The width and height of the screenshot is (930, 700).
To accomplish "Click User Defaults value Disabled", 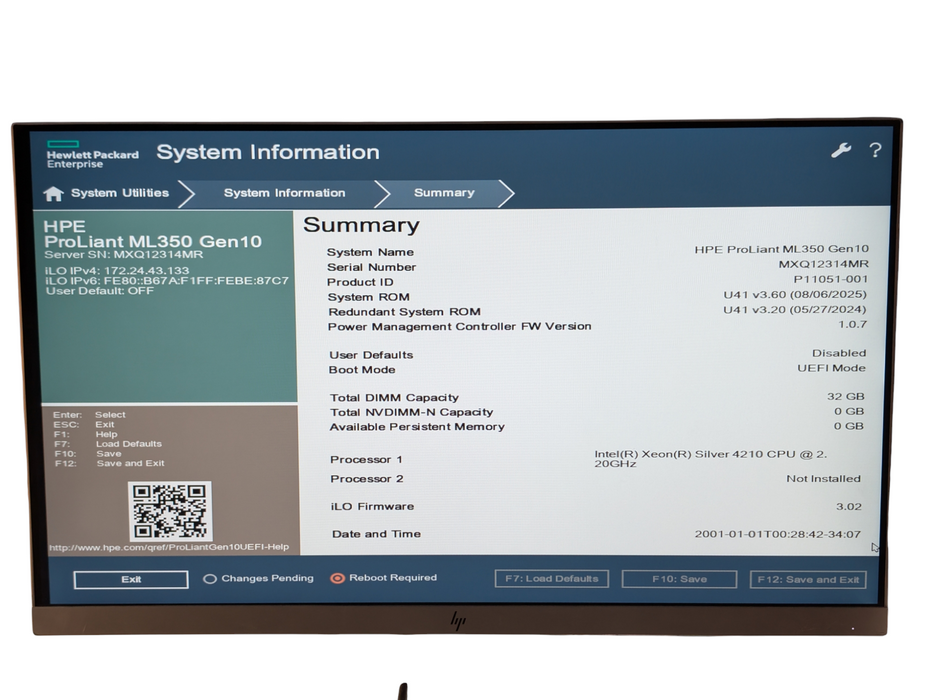I will [x=839, y=353].
